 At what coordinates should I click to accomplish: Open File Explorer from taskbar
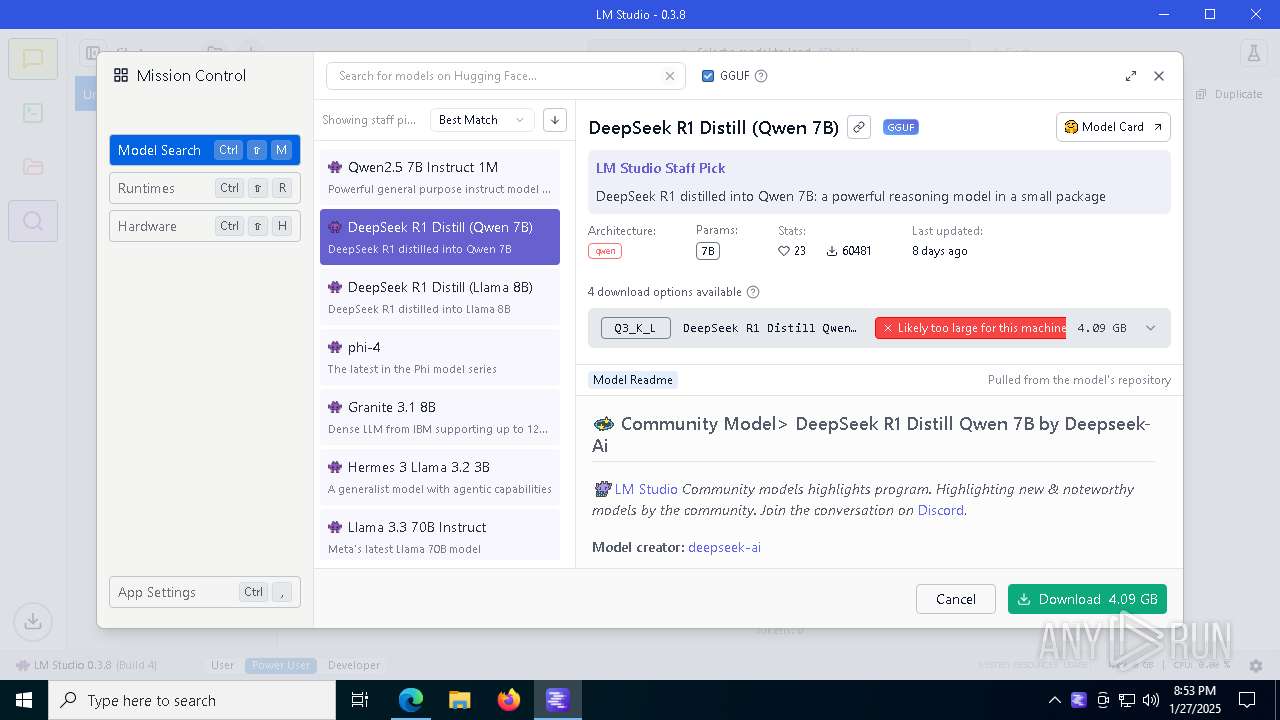tap(460, 700)
